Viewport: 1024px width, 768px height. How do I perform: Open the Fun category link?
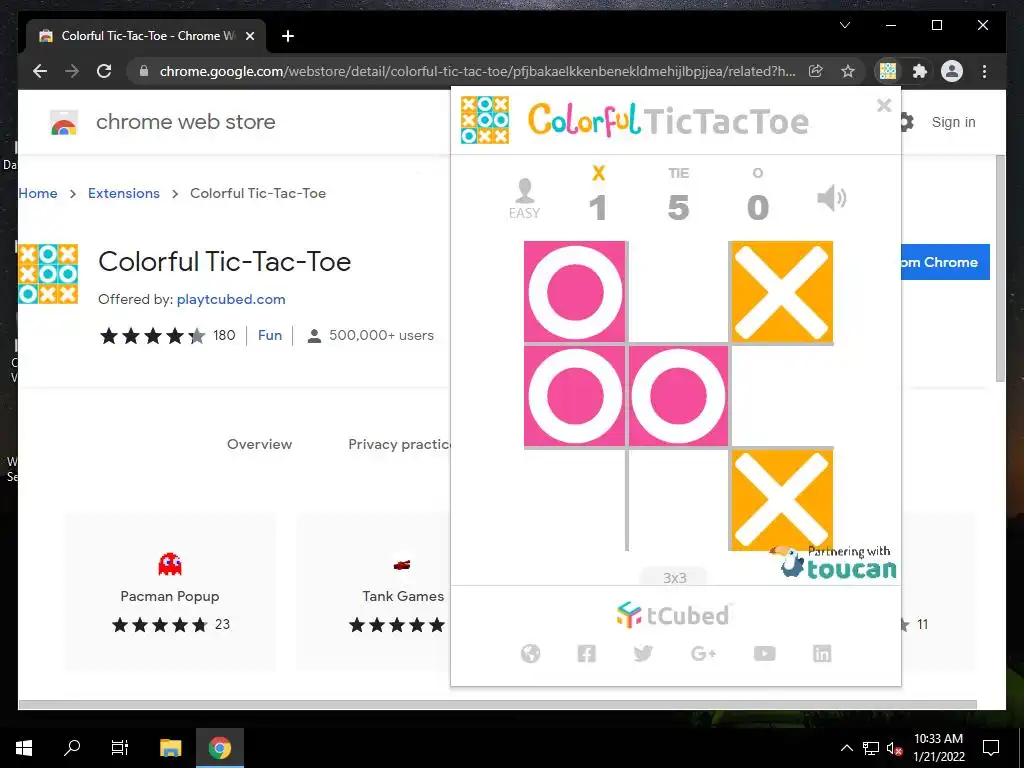pos(270,335)
